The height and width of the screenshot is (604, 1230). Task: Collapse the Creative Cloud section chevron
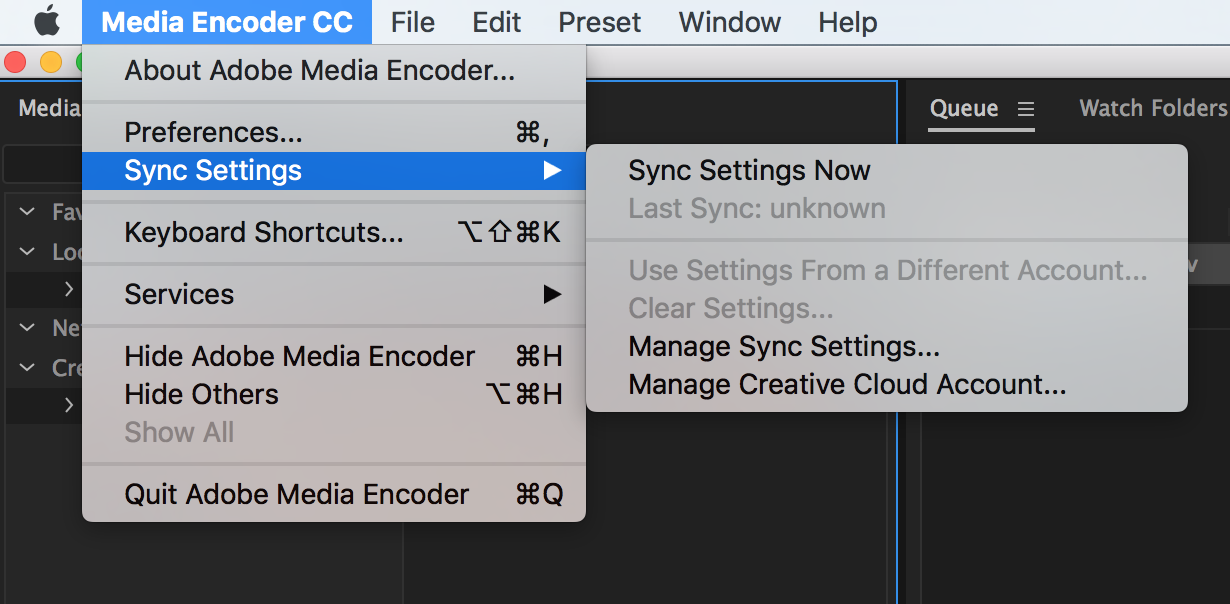tap(28, 368)
